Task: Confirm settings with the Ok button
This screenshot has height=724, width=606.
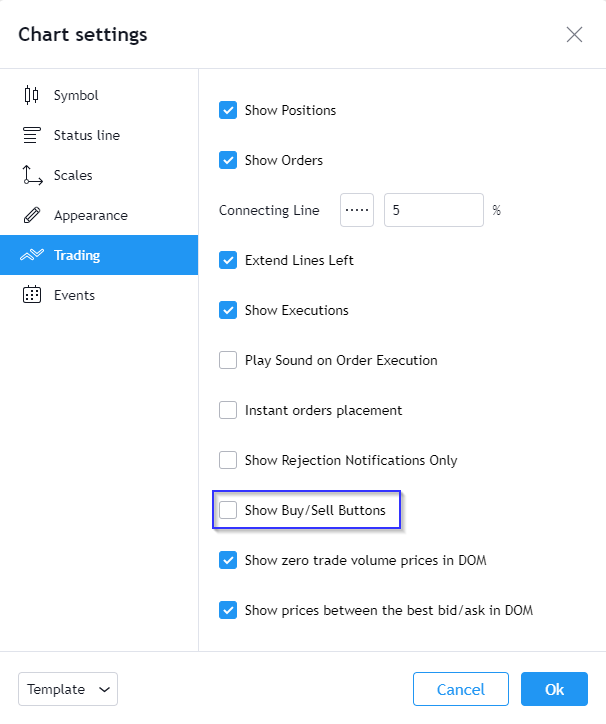Action: pos(554,689)
